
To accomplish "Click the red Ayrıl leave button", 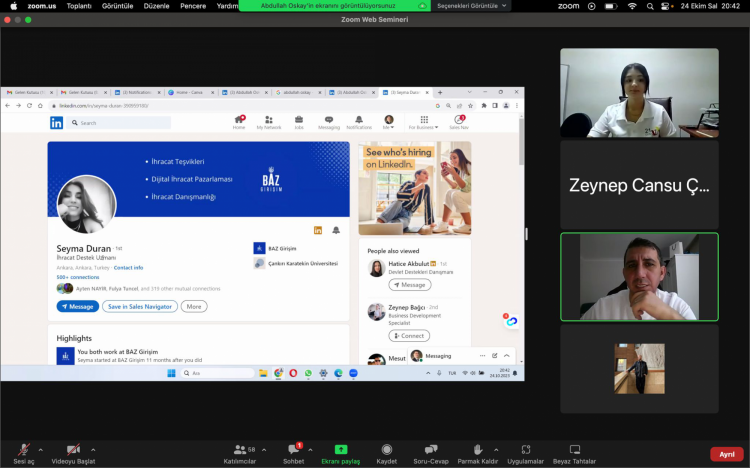I will (x=726, y=454).
